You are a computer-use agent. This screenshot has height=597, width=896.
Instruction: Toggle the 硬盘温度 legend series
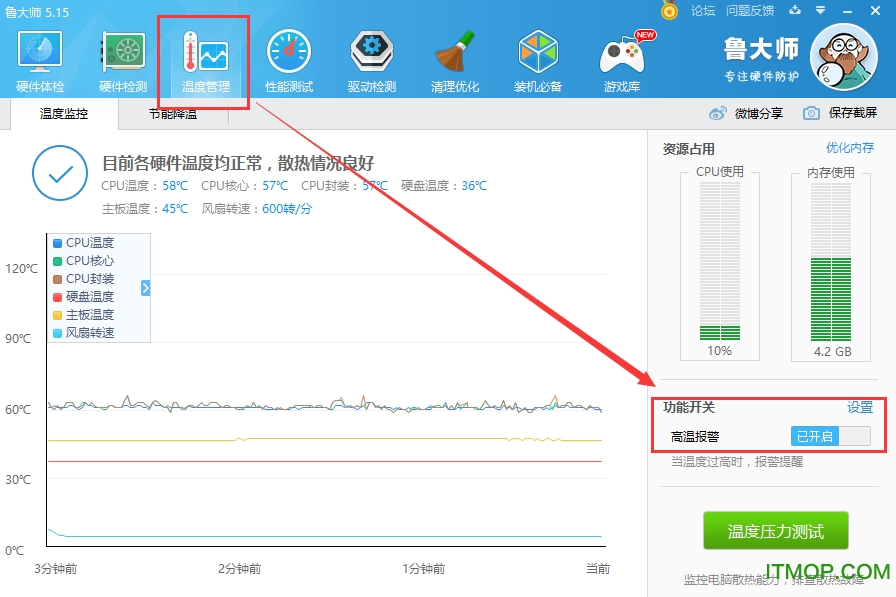(x=83, y=297)
